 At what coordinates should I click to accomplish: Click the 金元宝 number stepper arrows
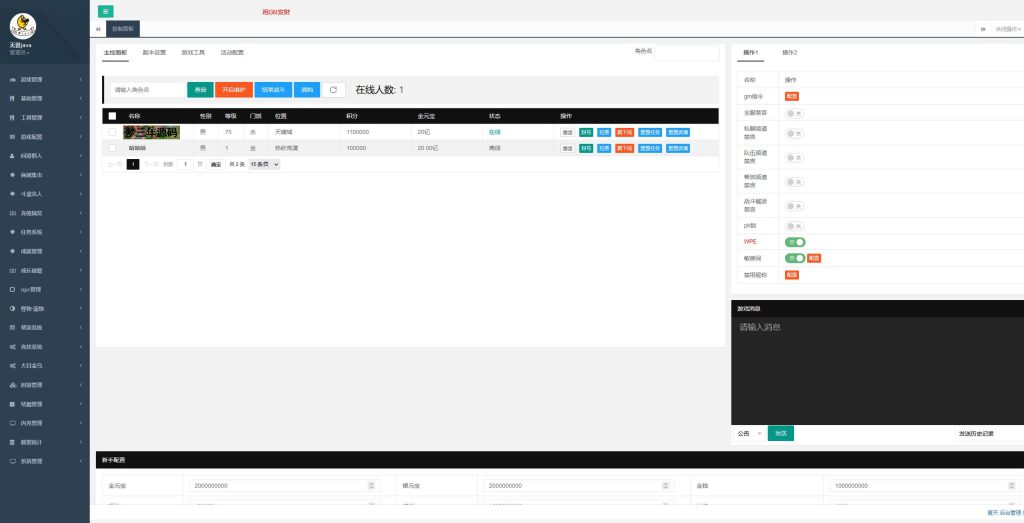pos(372,485)
